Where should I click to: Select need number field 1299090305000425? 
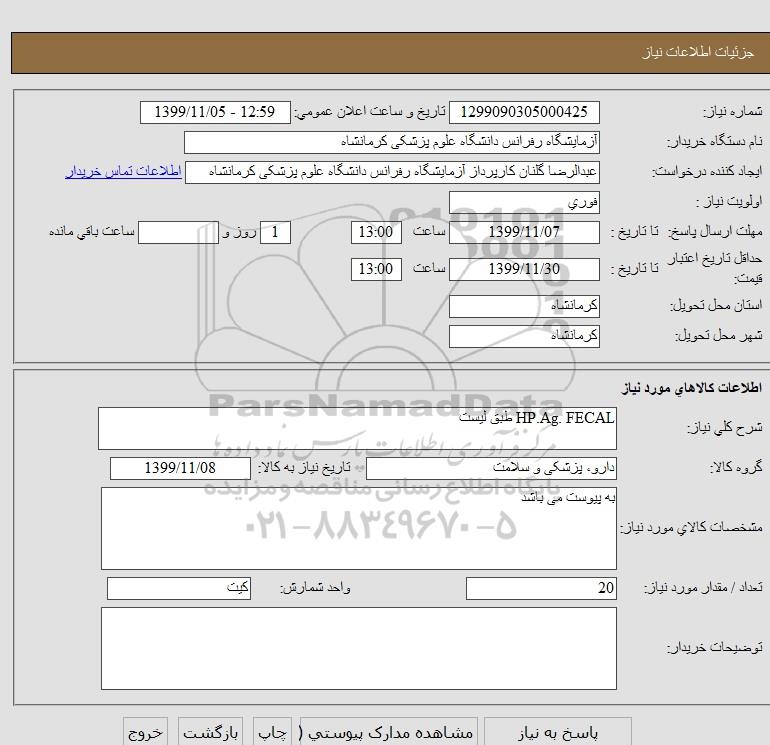pyautogui.click(x=524, y=112)
